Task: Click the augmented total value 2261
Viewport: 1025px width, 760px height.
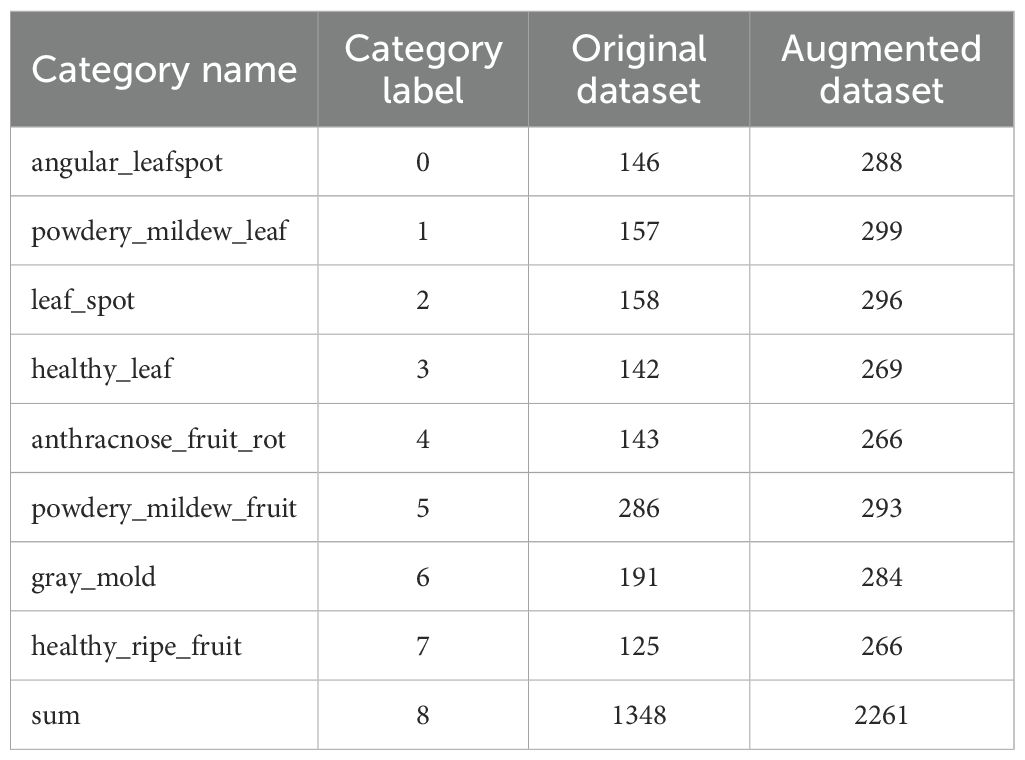Action: pos(881,715)
